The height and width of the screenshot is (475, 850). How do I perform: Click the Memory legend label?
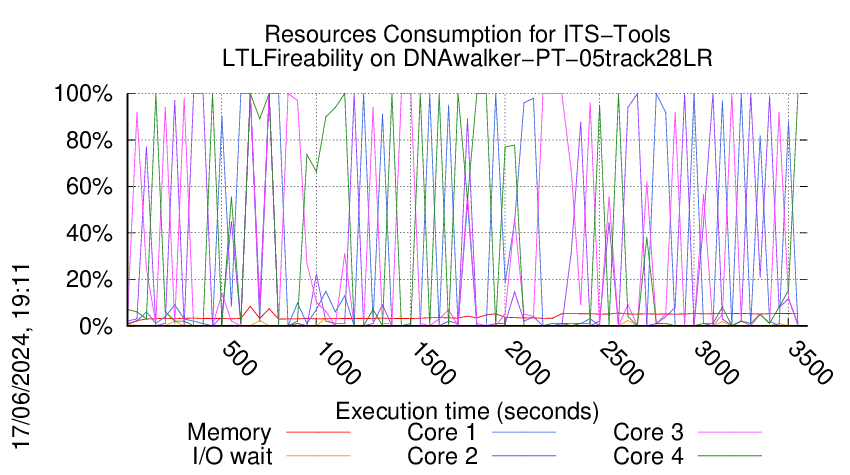pyautogui.click(x=229, y=432)
